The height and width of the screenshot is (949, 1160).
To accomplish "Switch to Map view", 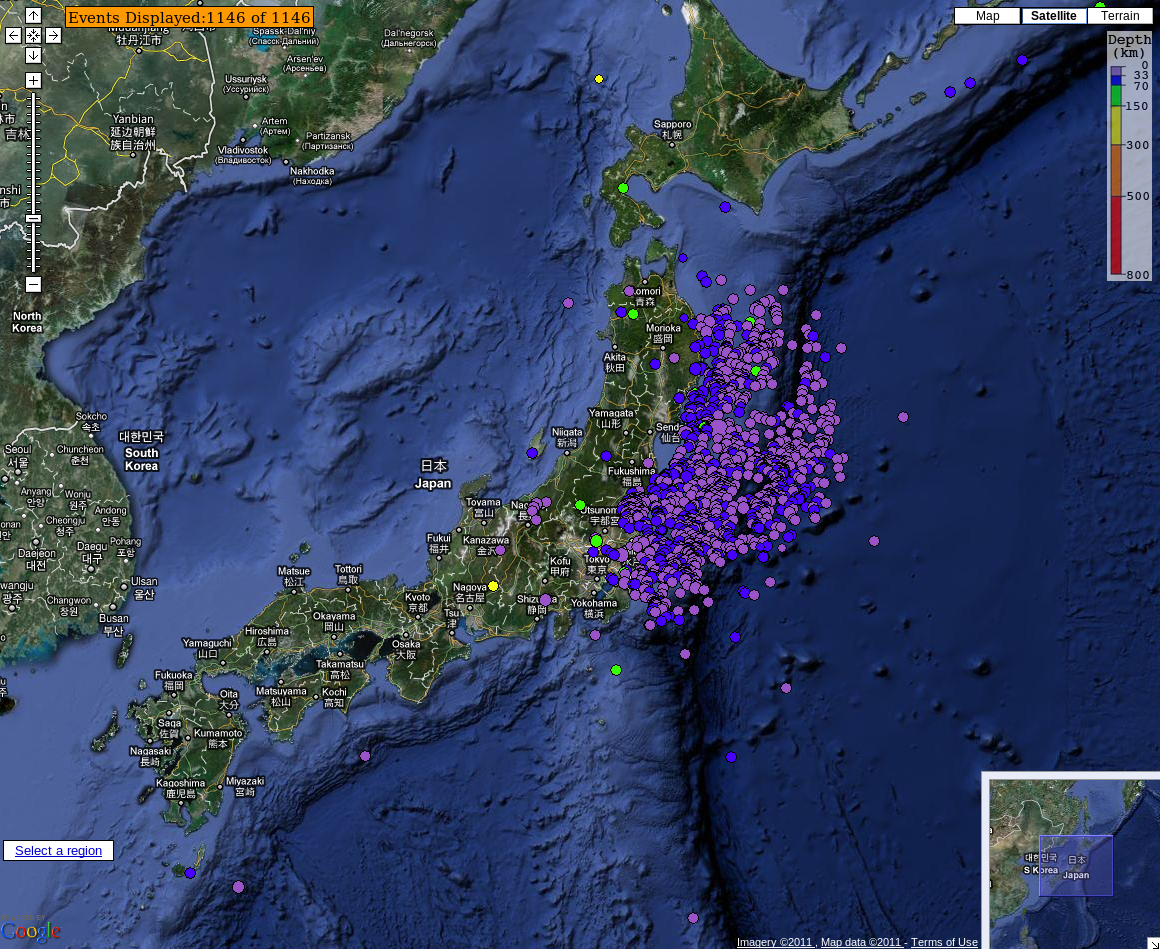I will click(987, 16).
